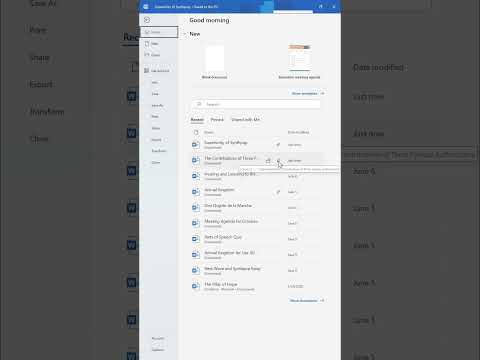The height and width of the screenshot is (360, 480).
Task: Select Home in the backstage sidebar
Action: click(x=159, y=32)
